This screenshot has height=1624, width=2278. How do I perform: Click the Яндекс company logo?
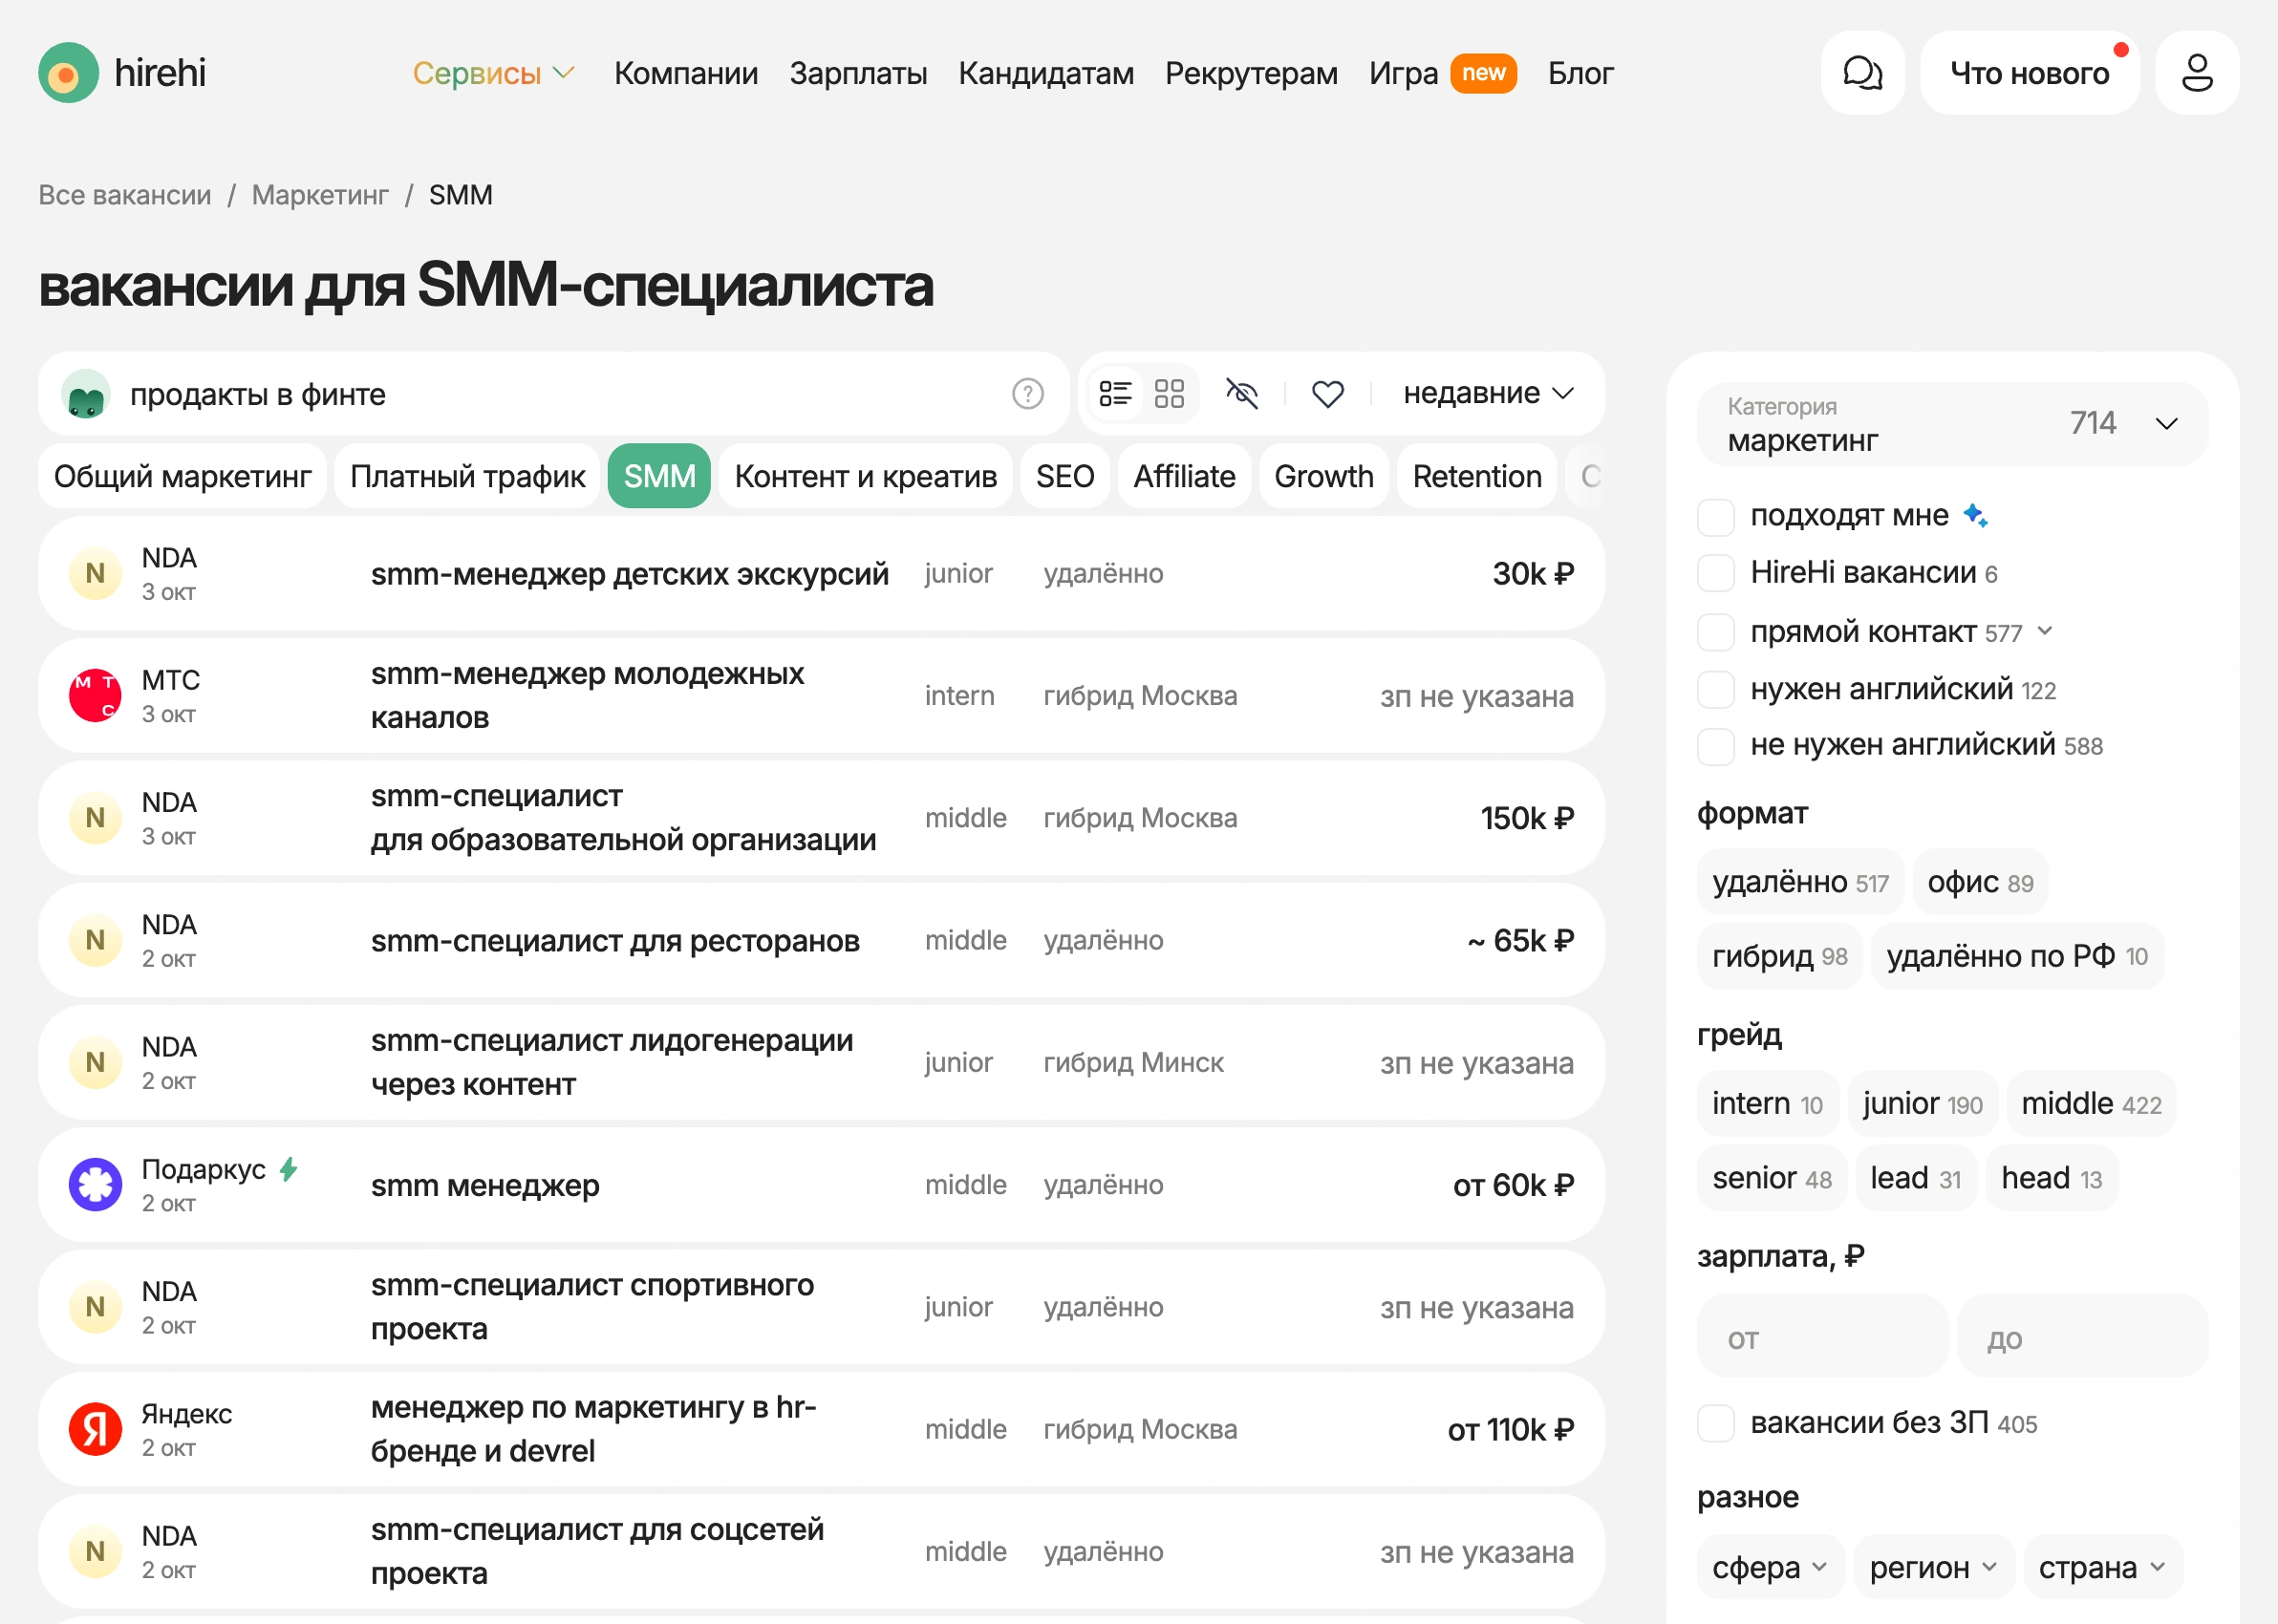pyautogui.click(x=95, y=1429)
